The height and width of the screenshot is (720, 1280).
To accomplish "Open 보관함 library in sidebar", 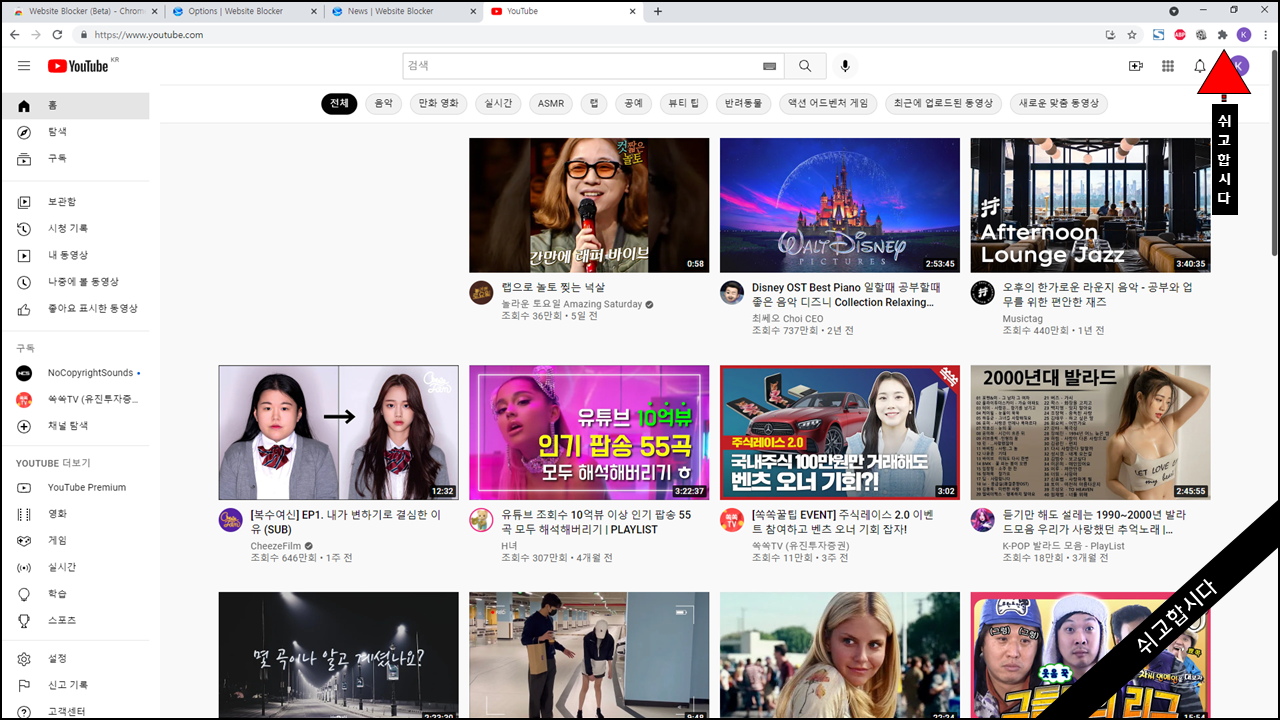I will click(75, 202).
